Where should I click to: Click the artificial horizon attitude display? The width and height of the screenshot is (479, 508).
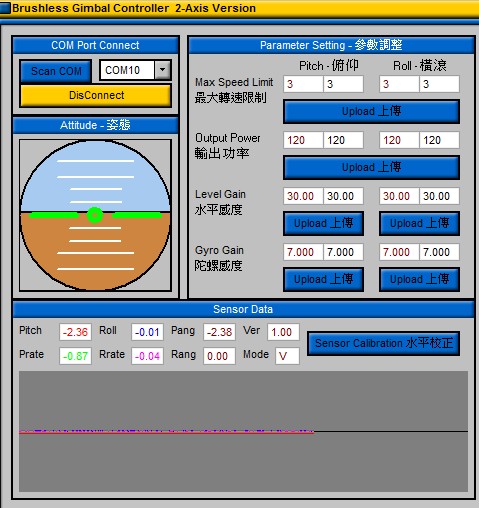point(95,215)
